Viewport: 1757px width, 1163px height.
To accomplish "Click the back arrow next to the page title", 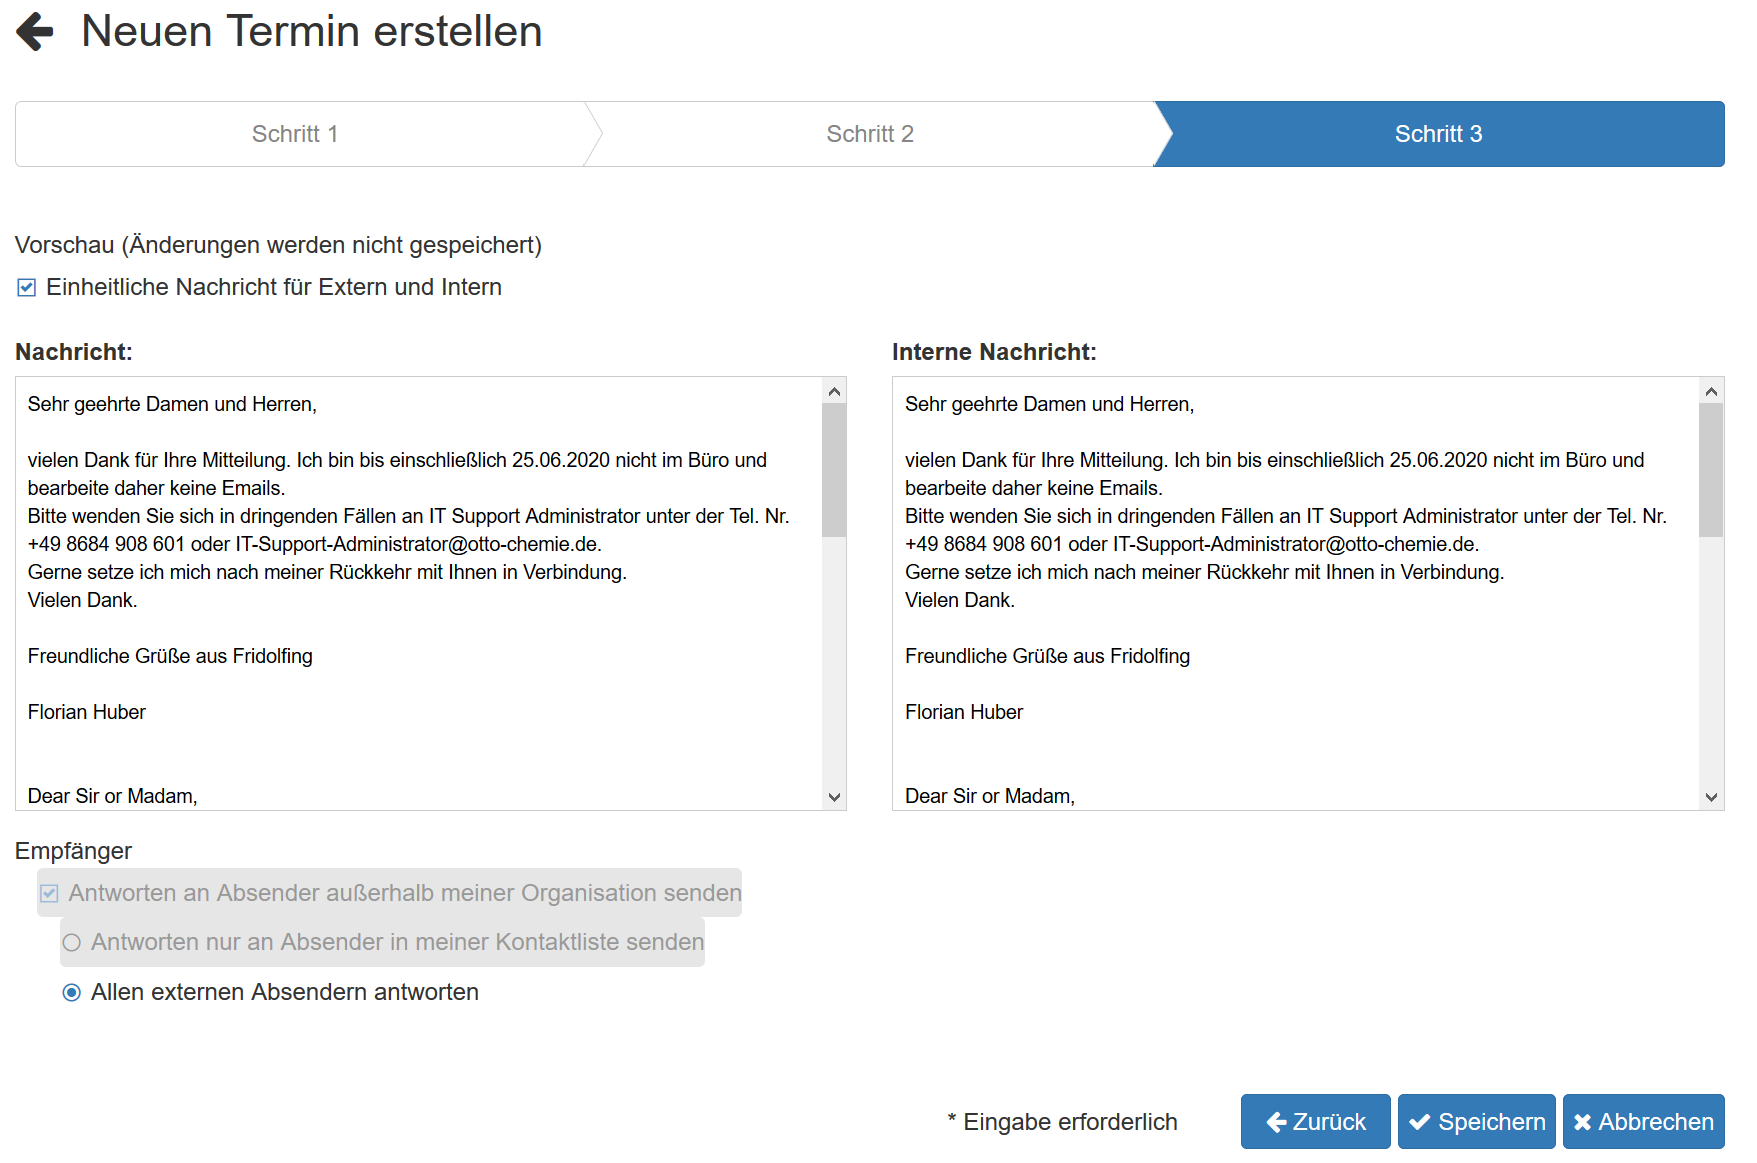I will click(x=35, y=31).
